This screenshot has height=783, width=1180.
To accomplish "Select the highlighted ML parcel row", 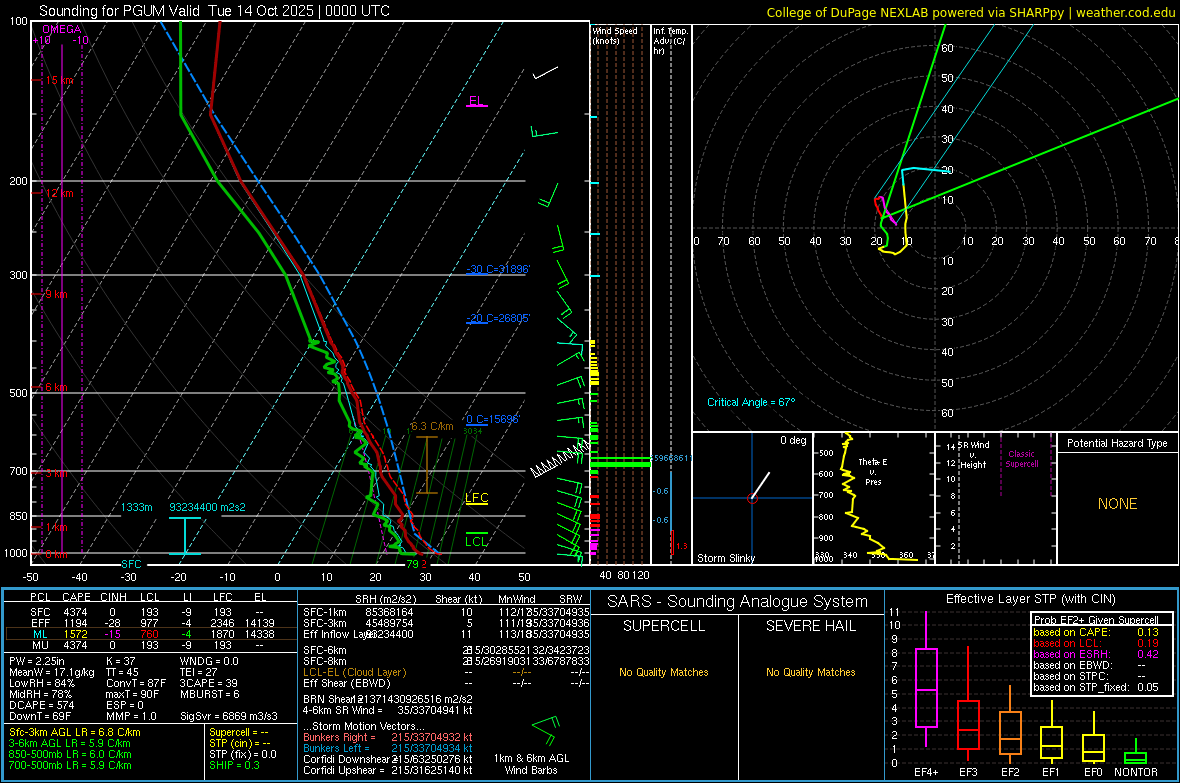I will pos(151,634).
